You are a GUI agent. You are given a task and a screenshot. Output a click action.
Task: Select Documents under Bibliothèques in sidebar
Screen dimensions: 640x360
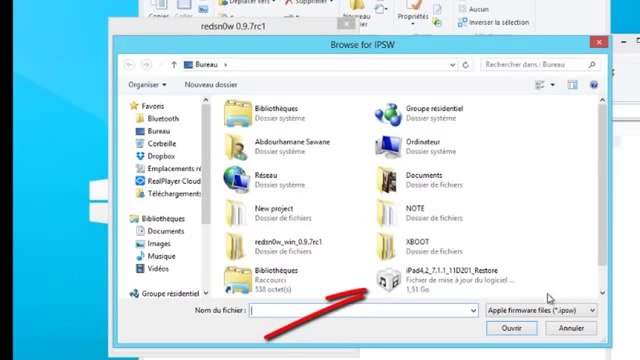166,231
